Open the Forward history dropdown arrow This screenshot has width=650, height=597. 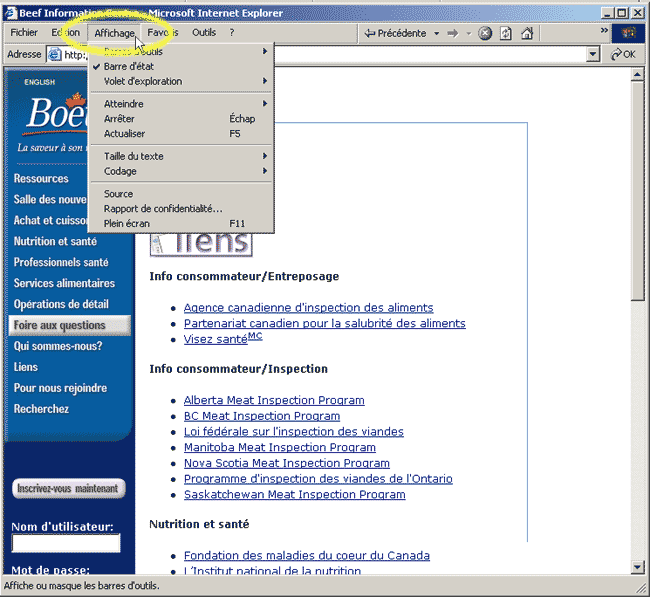click(469, 33)
